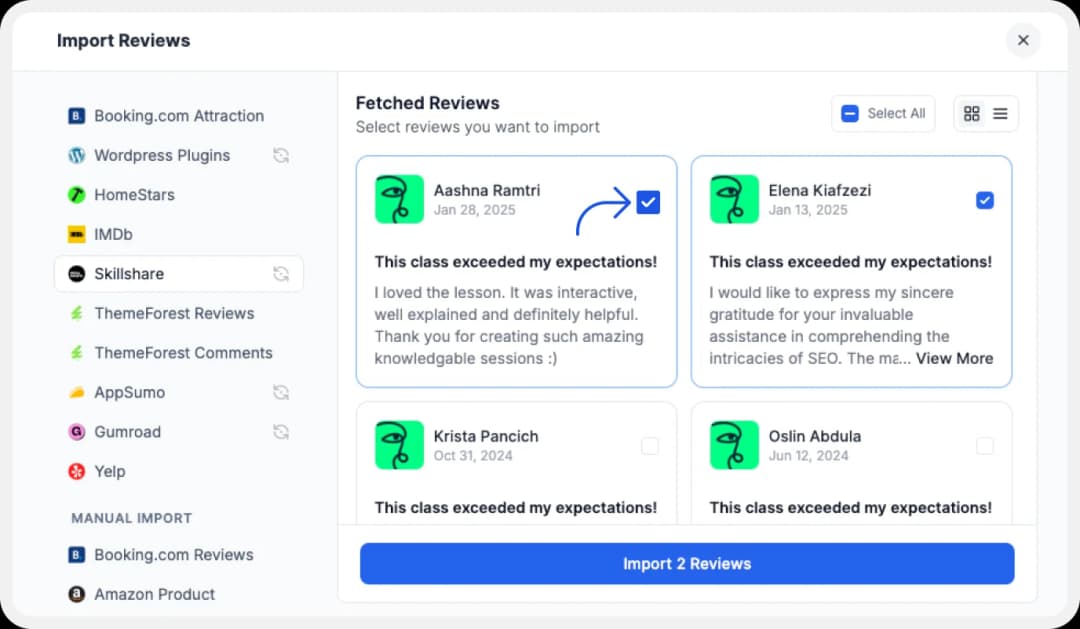Click the Yelp platform icon
Image resolution: width=1080 pixels, height=629 pixels.
point(76,471)
